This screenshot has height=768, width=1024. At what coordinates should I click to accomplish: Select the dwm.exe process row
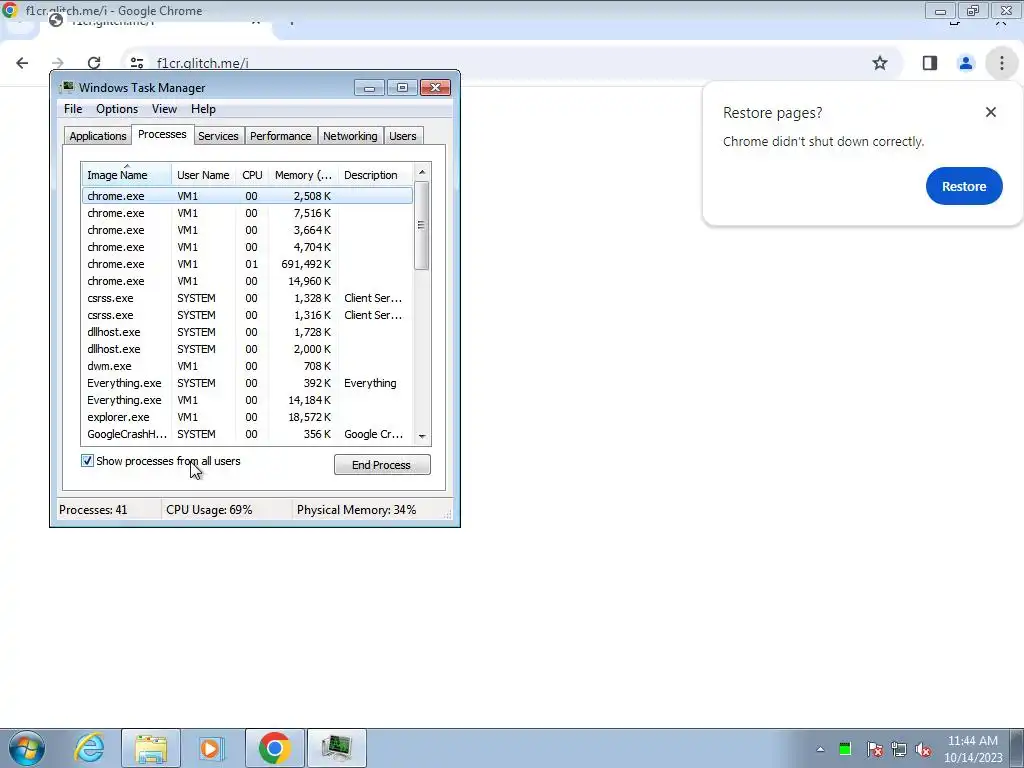tap(247, 366)
